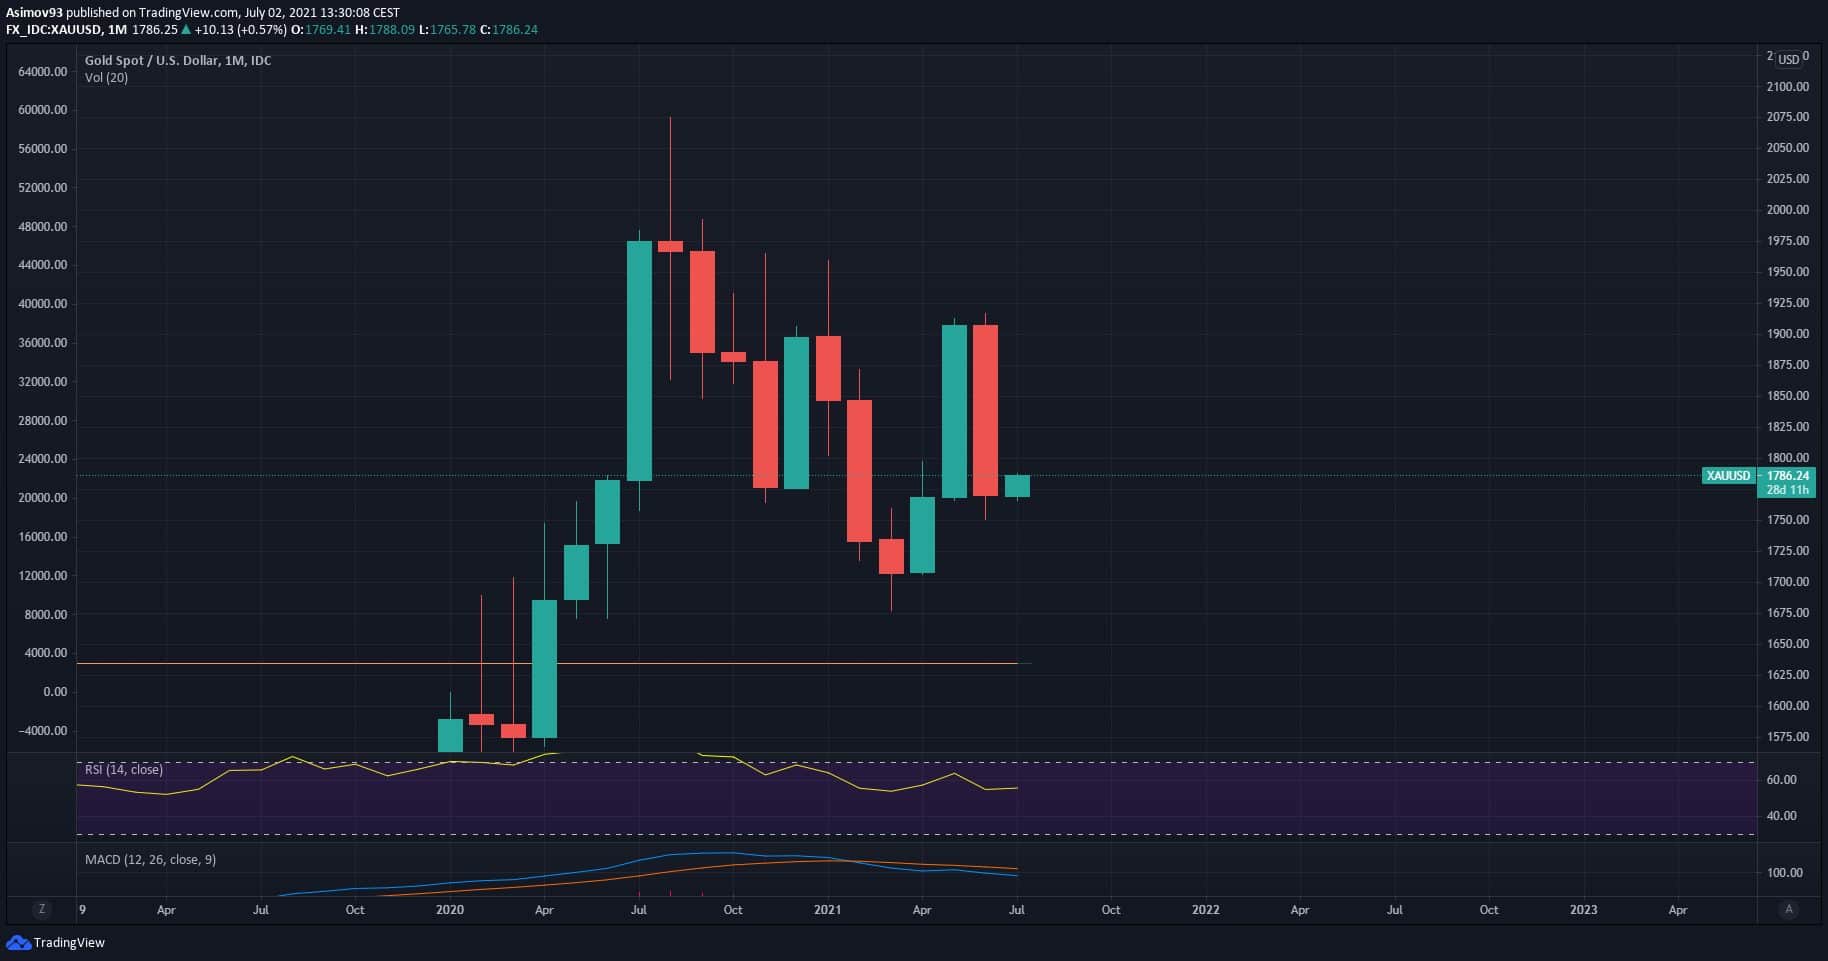Viewport: 1828px width, 961px height.
Task: Toggle the 'Z' button left of time axis
Action: point(41,909)
